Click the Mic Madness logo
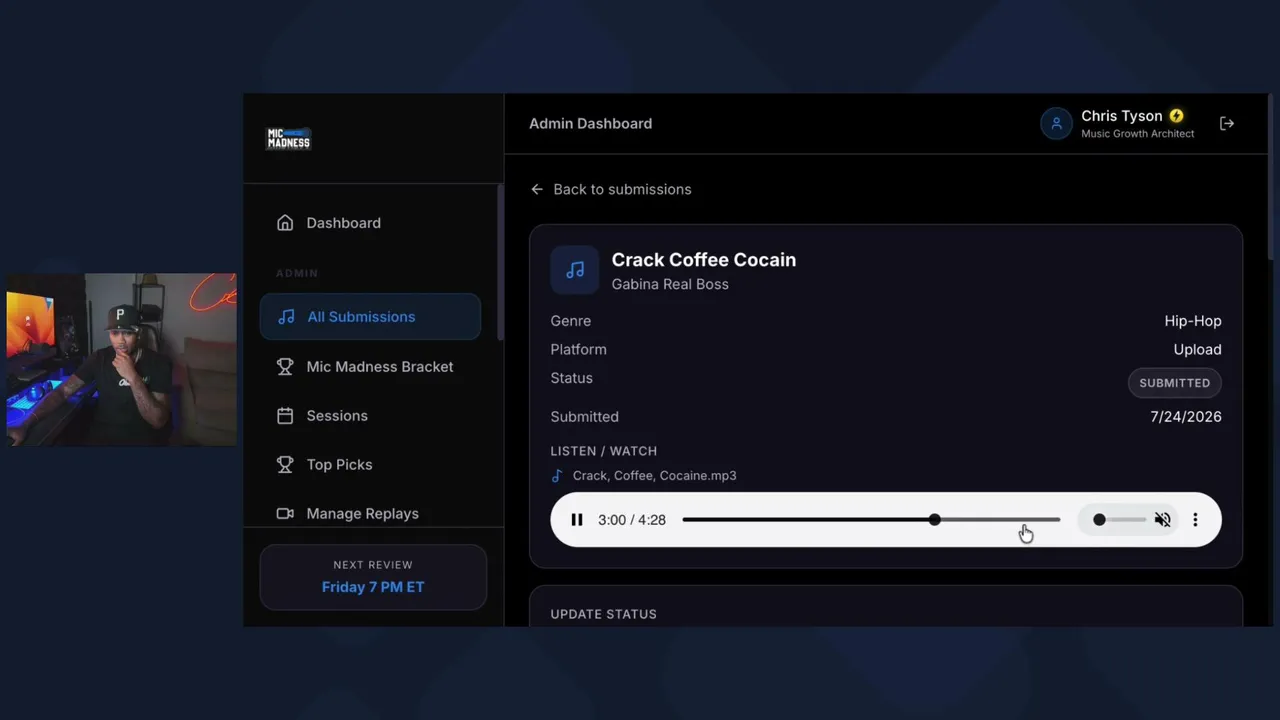This screenshot has width=1280, height=720. click(288, 139)
